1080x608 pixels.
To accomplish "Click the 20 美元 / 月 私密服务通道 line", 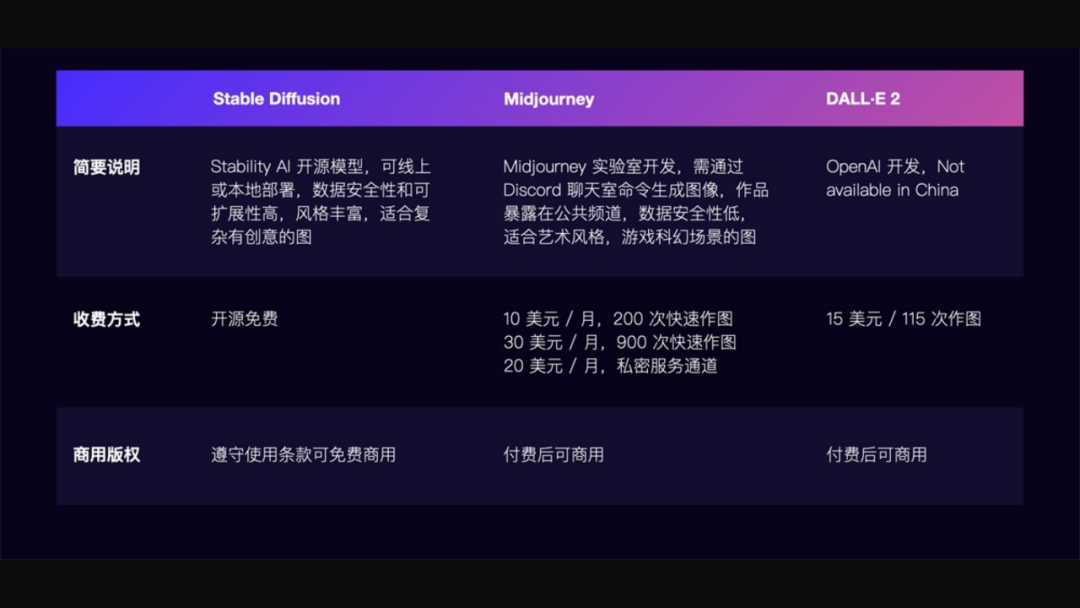I will click(610, 366).
